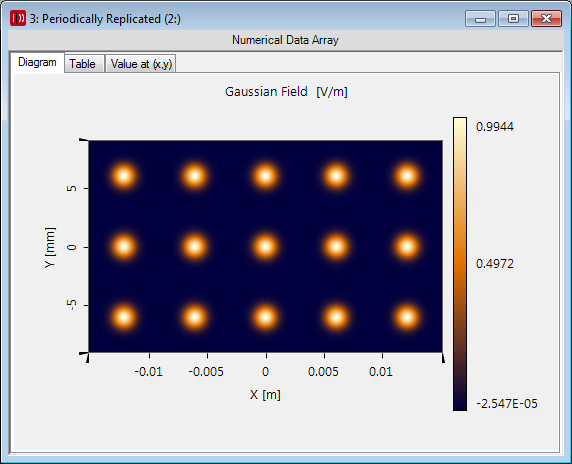The height and width of the screenshot is (464, 572).
Task: Click the -2.547E-05 colorbar minimum label
Action: pos(507,403)
